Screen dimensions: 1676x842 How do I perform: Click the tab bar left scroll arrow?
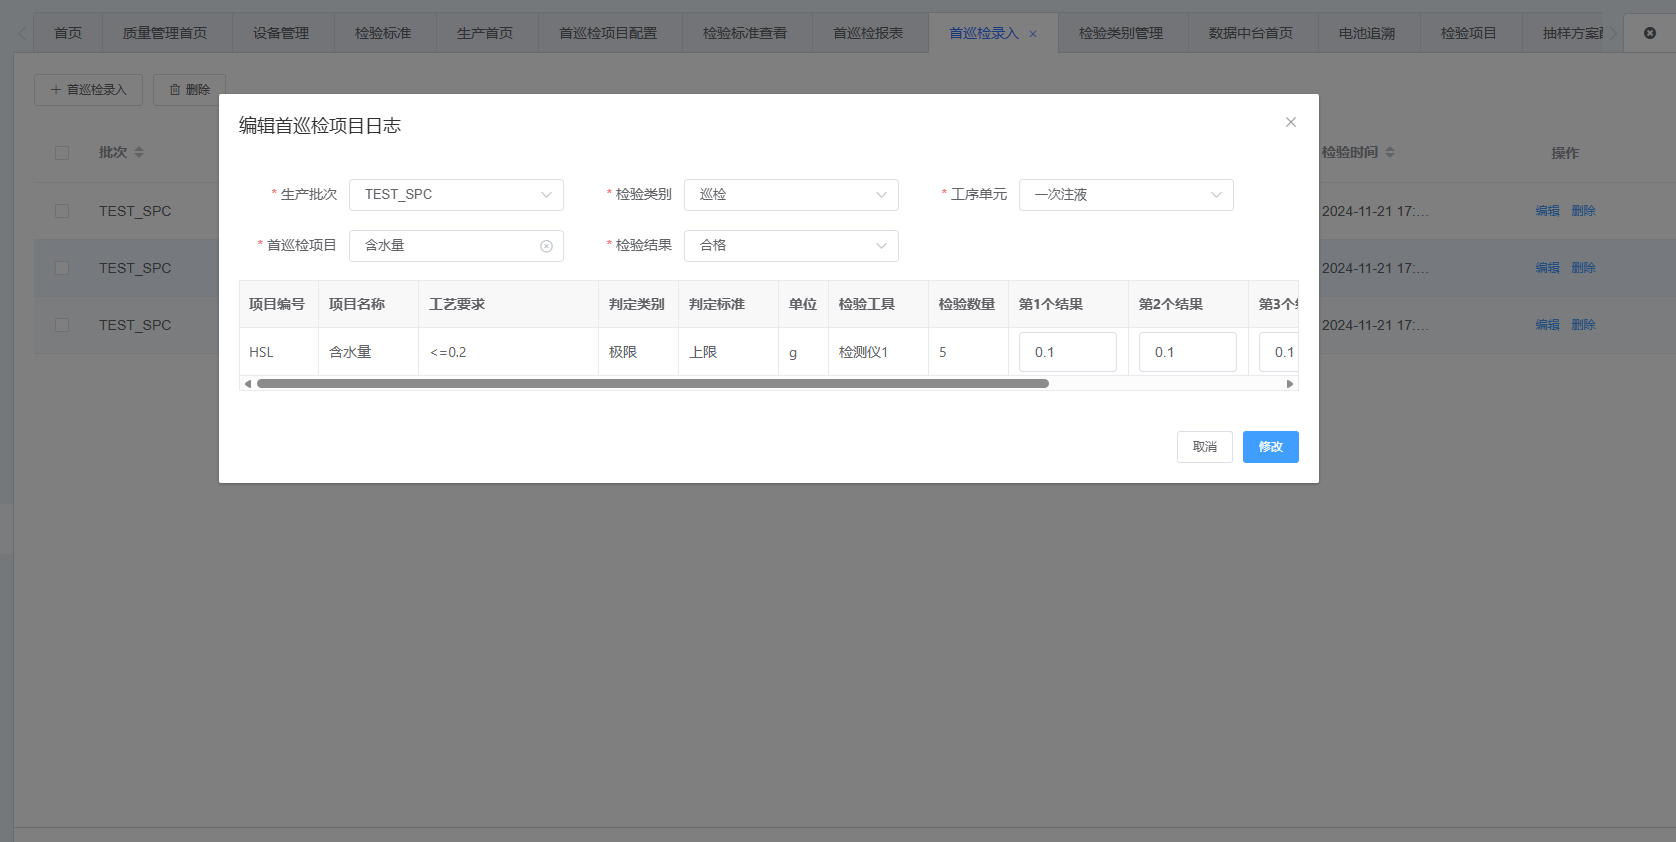23,33
